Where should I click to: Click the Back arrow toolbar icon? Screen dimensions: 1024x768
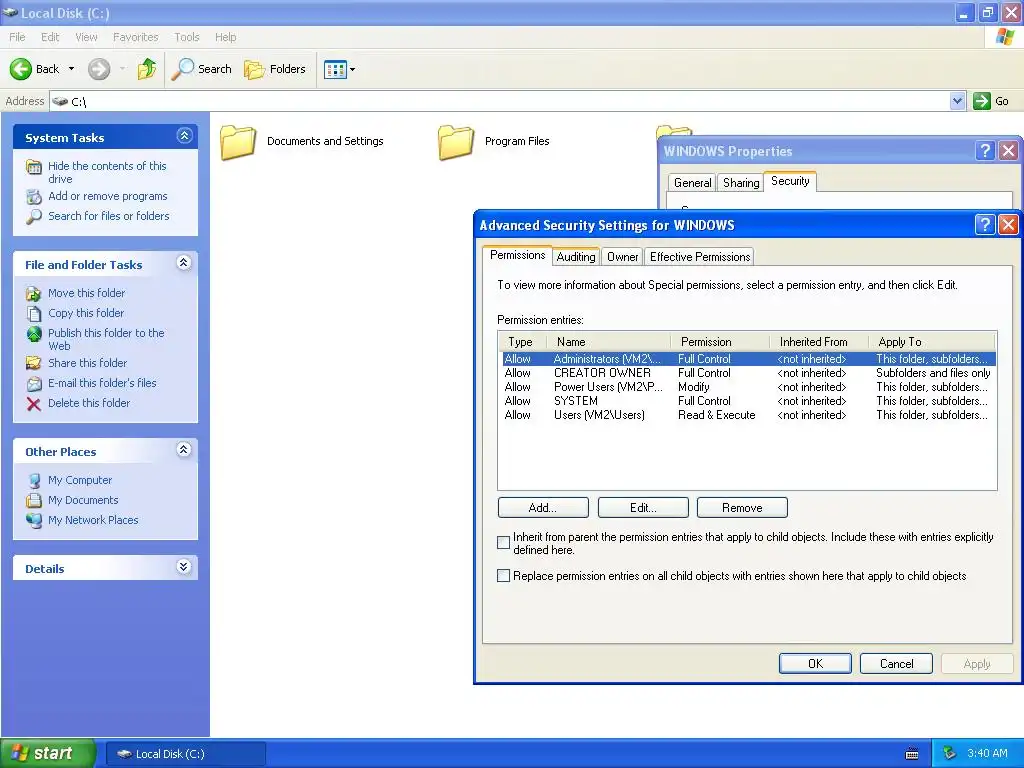coord(21,69)
